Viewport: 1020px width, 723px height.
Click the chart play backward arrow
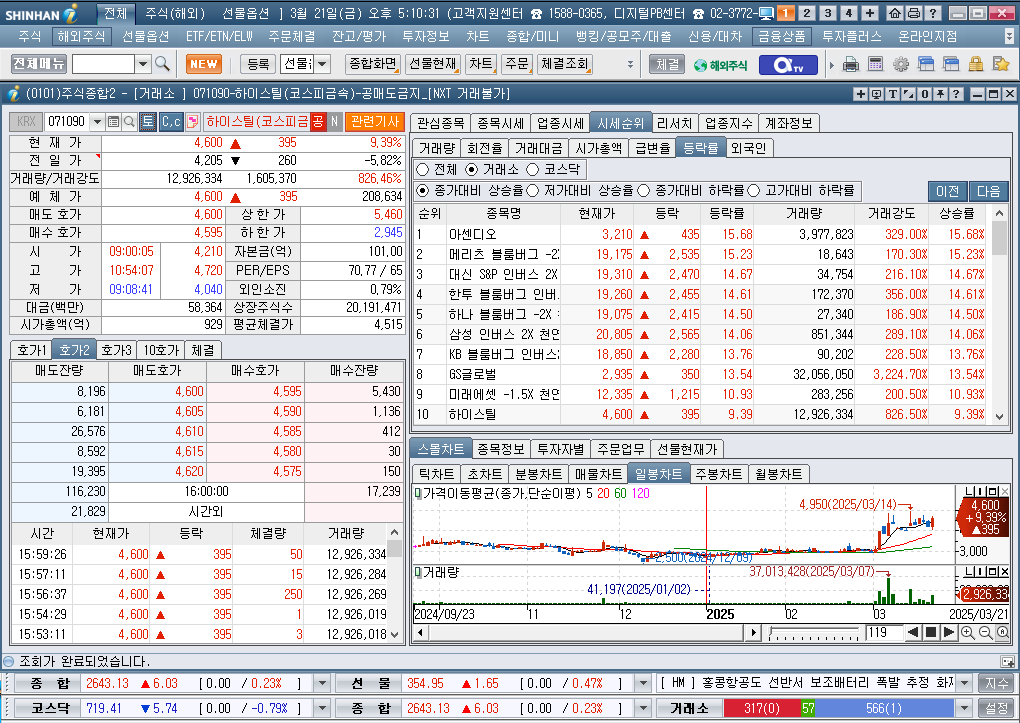pyautogui.click(x=913, y=633)
